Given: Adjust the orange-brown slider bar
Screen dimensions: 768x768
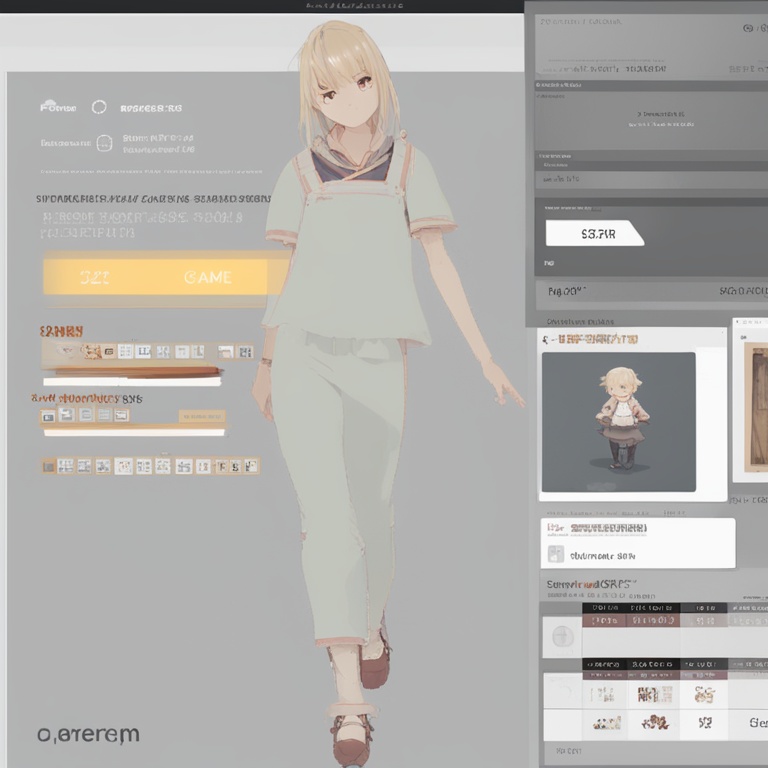Looking at the screenshot, I should (x=139, y=371).
